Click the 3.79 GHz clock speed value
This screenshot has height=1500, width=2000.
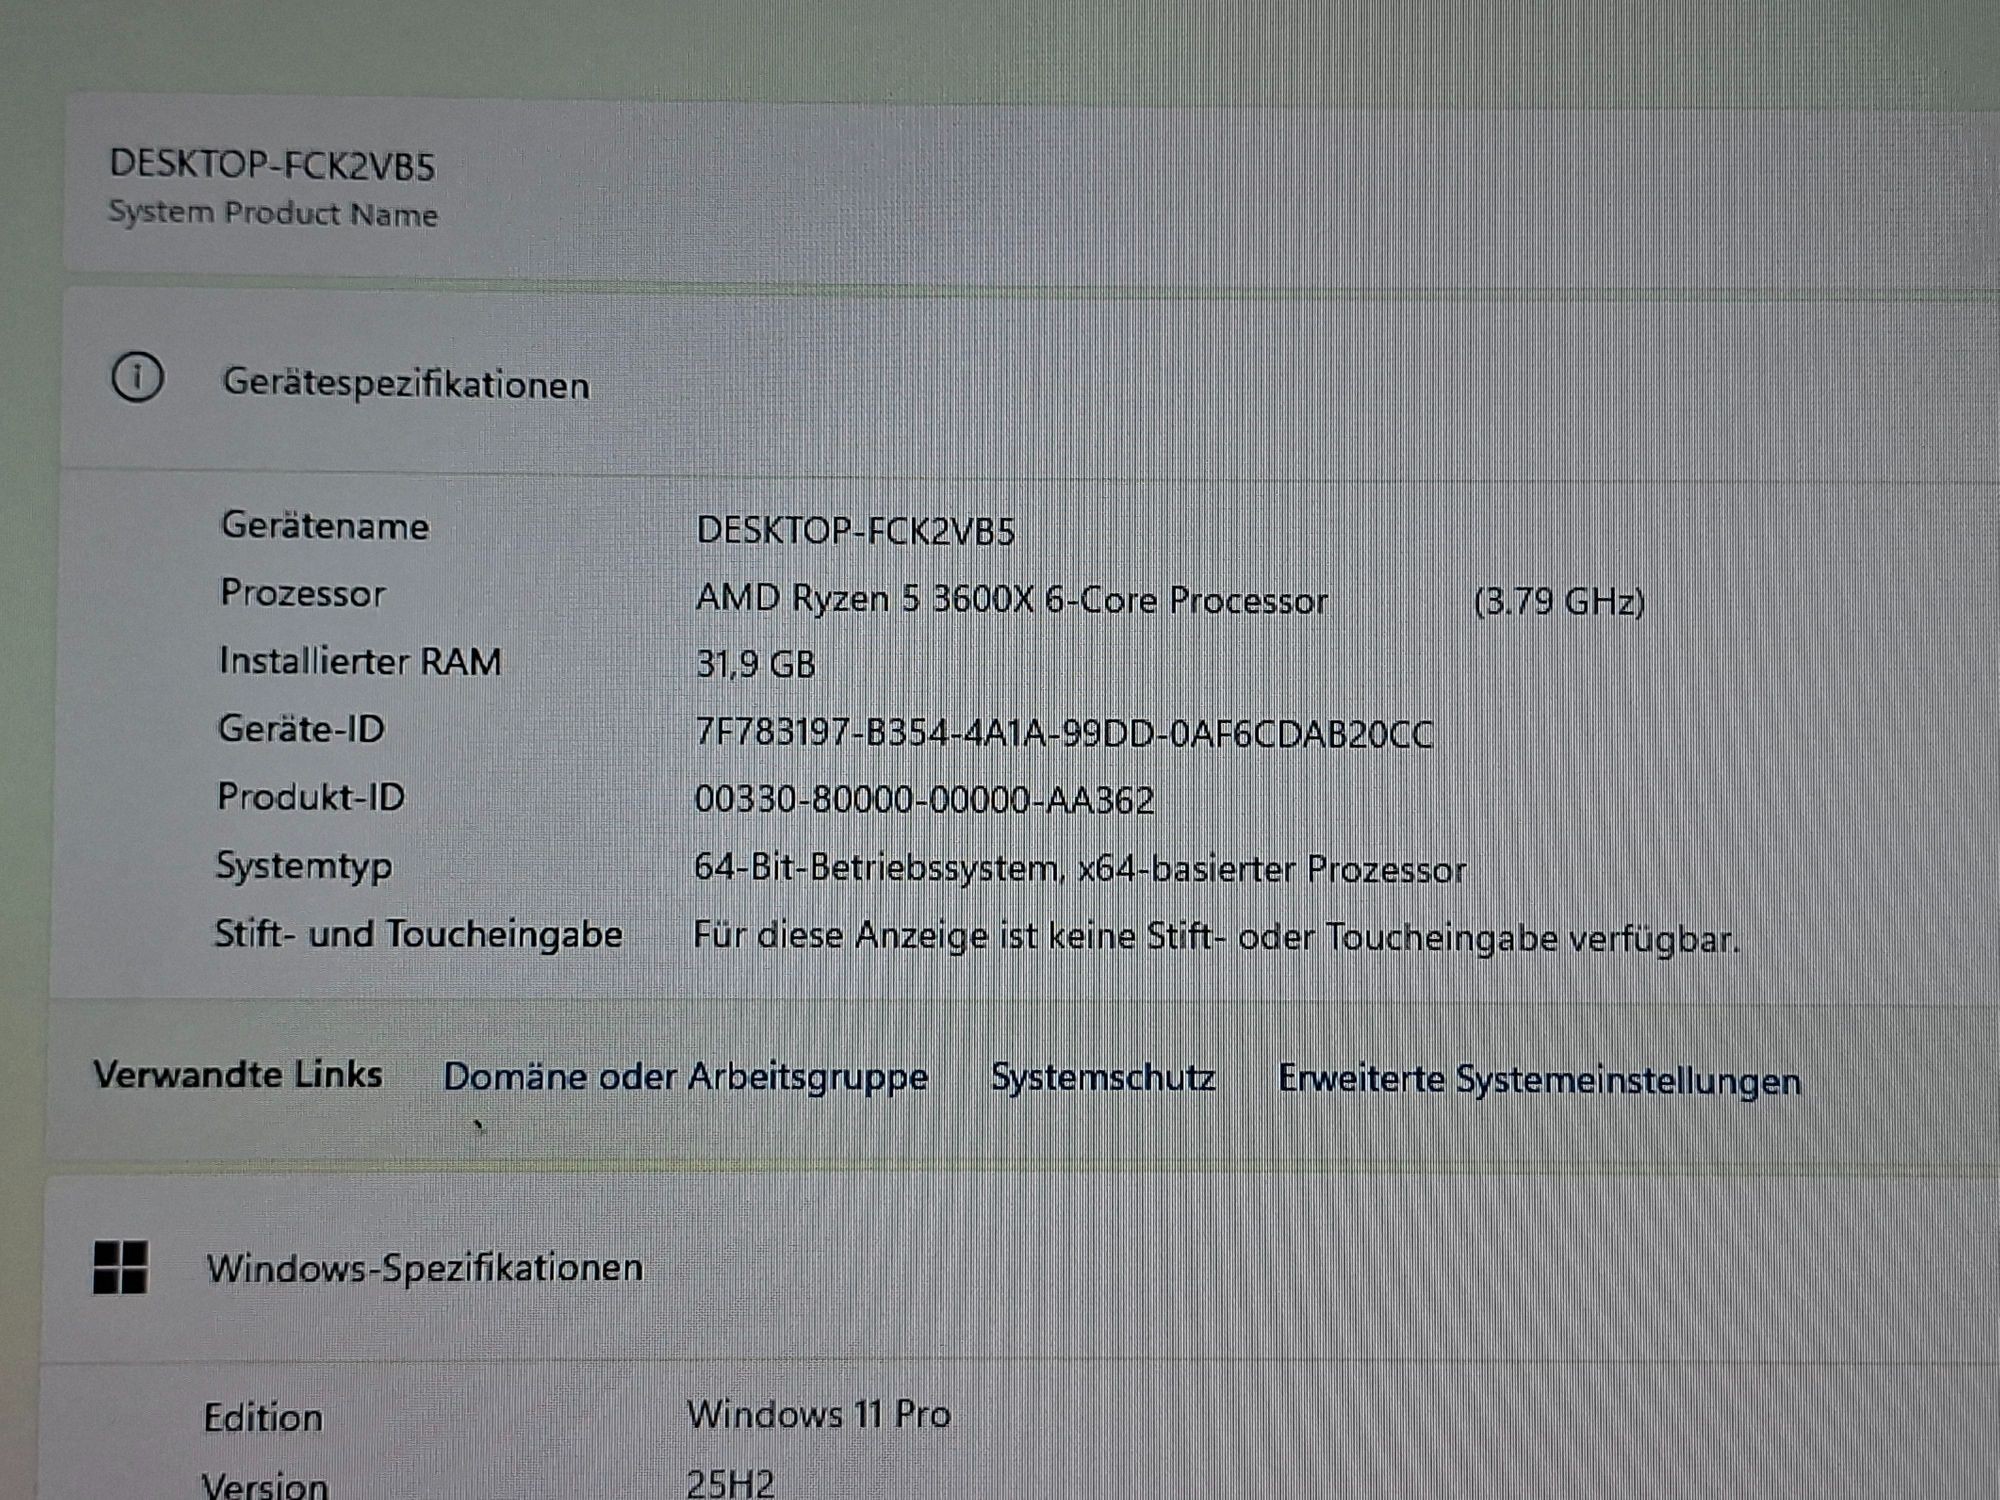click(x=1559, y=602)
